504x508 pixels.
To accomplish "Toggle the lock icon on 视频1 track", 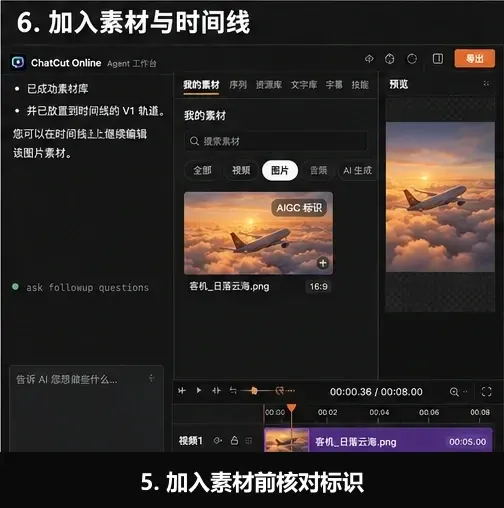I will pos(235,440).
